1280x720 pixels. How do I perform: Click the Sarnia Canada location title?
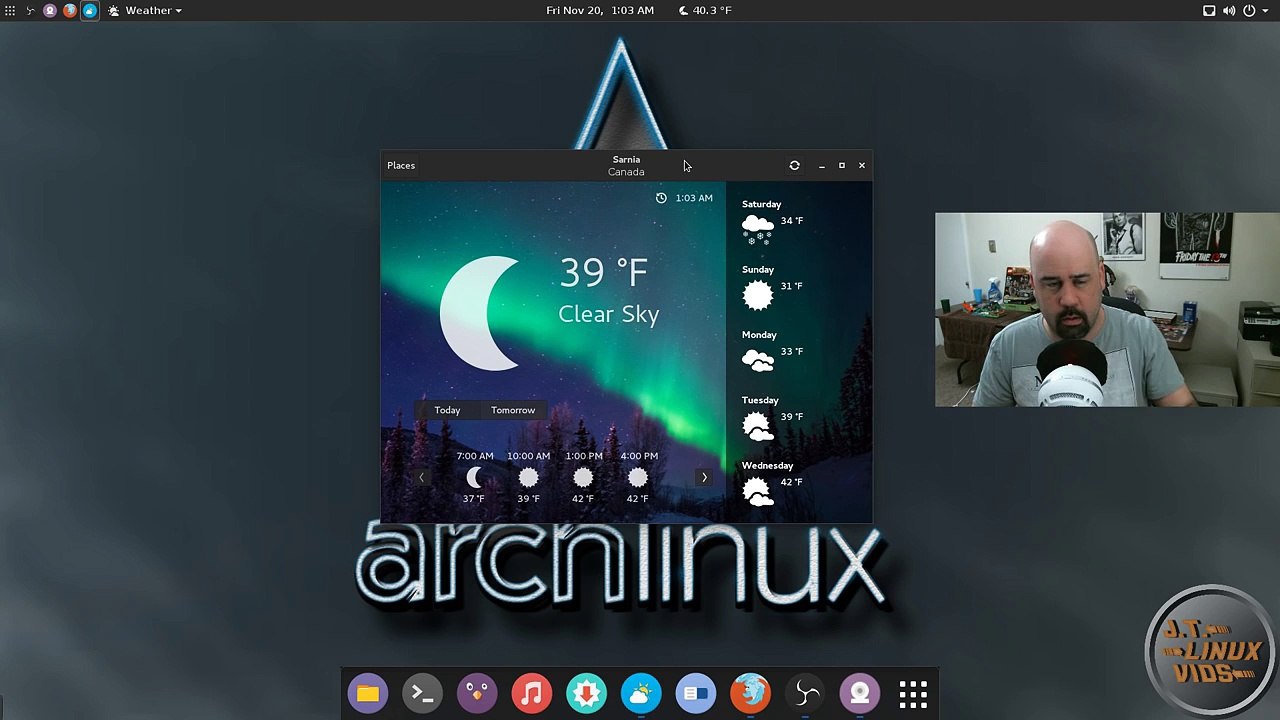626,165
